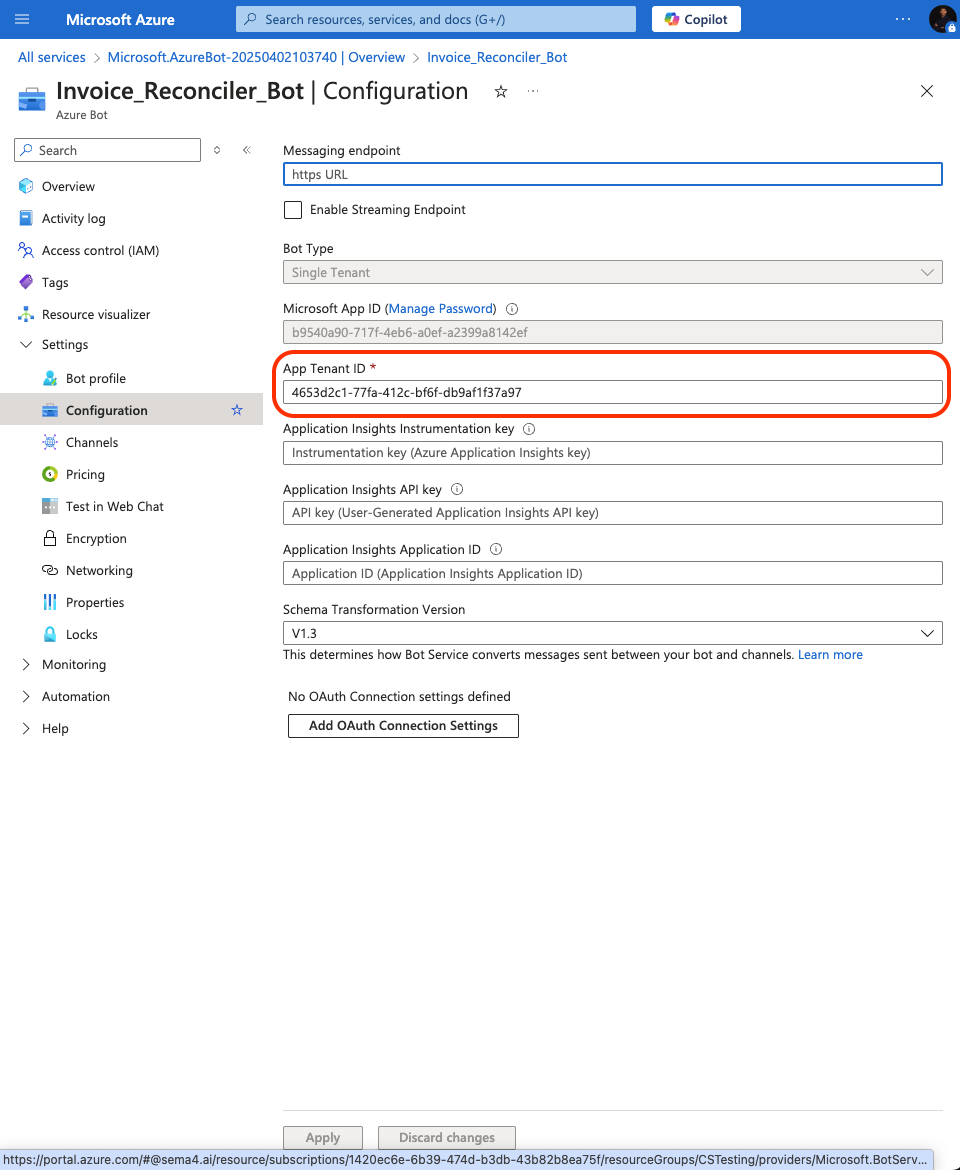The image size is (960, 1170).
Task: Click the global search bar
Action: coord(436,19)
